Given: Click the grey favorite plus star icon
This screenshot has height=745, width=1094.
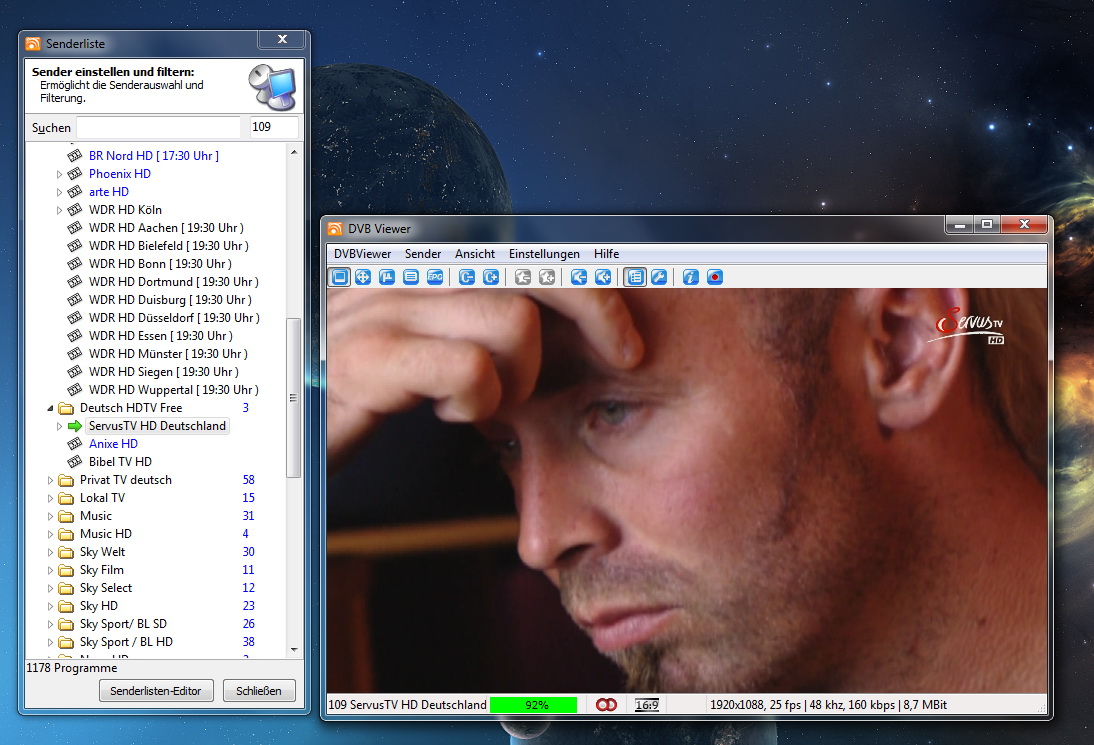Looking at the screenshot, I should 547,278.
